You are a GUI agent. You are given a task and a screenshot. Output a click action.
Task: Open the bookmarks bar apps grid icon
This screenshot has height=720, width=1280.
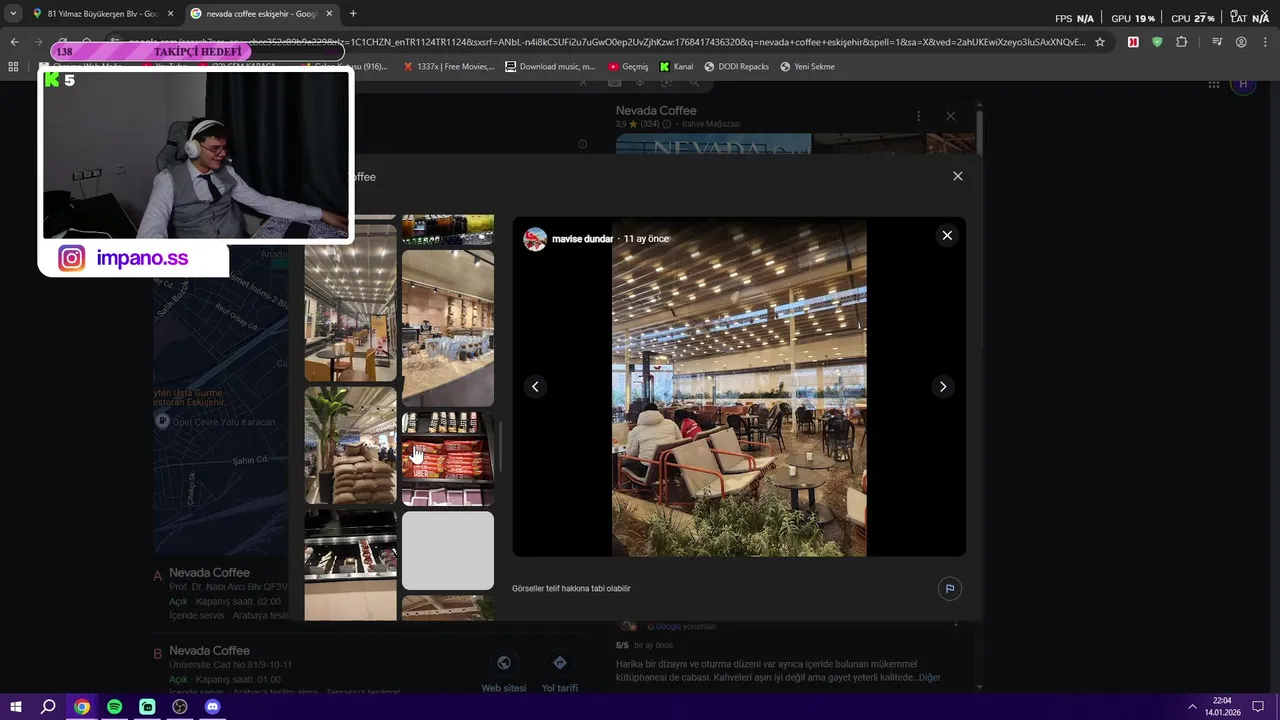coord(13,67)
